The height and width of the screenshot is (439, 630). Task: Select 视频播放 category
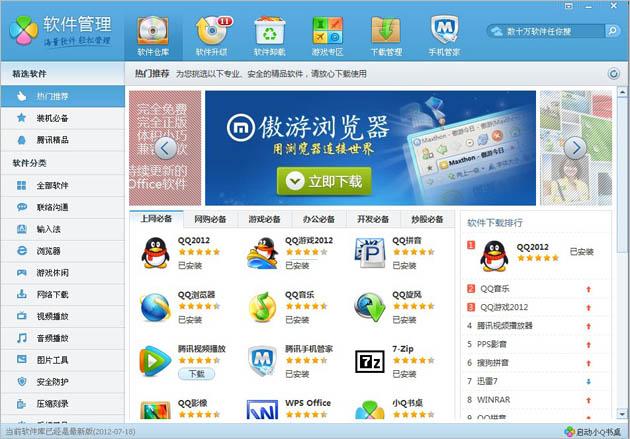click(x=63, y=316)
